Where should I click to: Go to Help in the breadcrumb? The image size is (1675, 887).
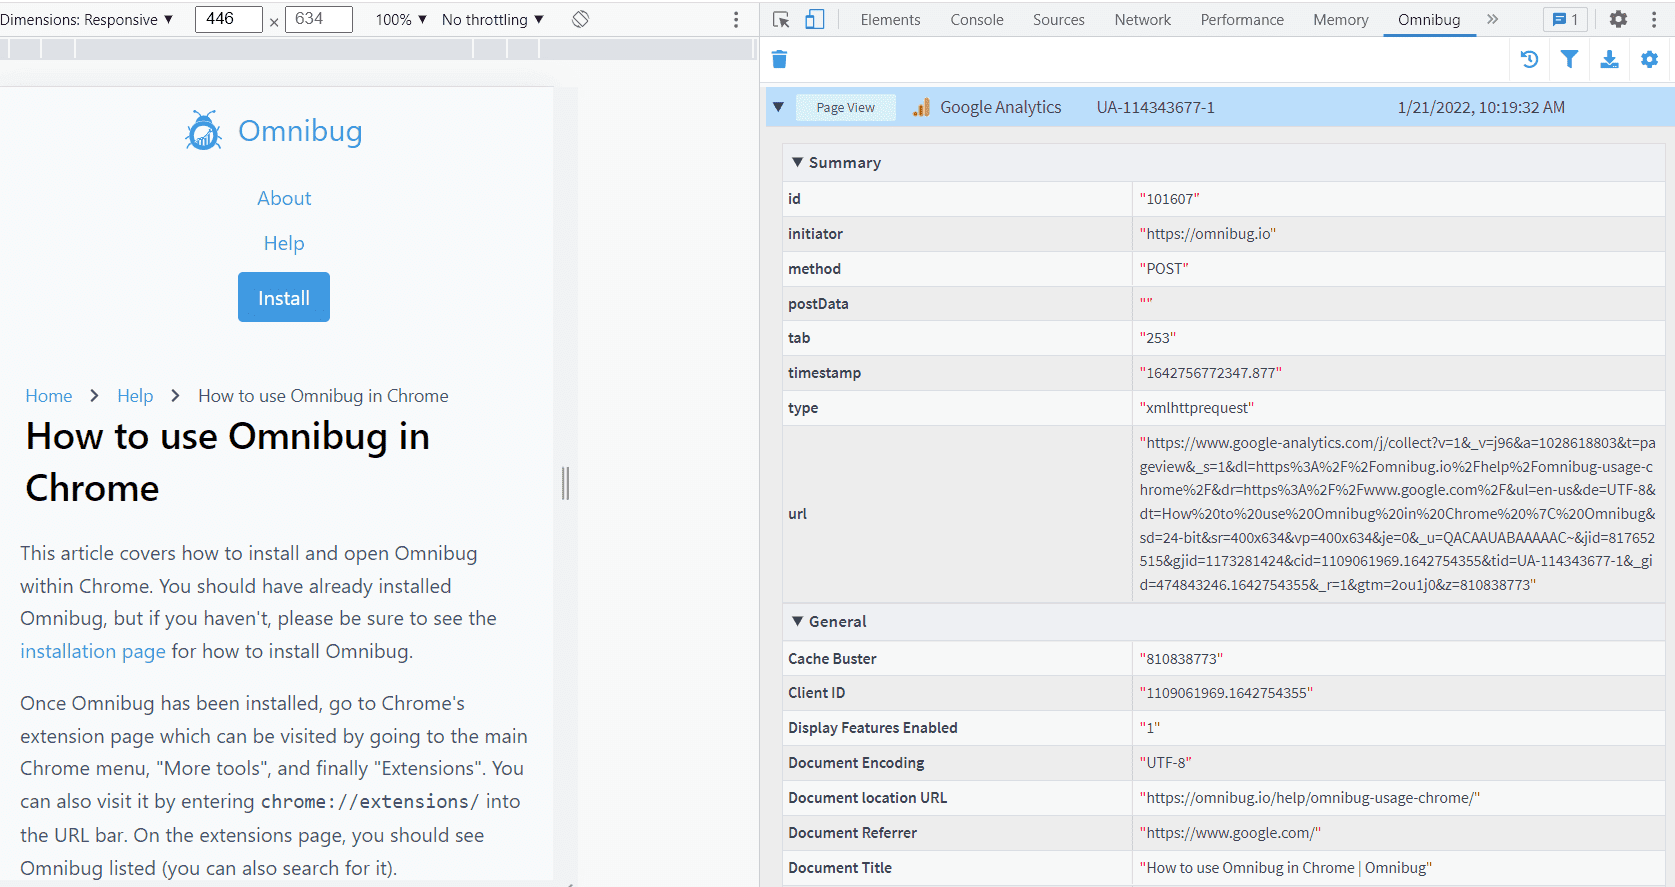(135, 396)
